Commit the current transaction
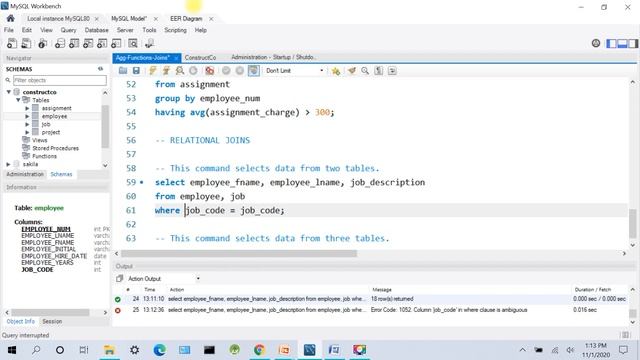 226,71
